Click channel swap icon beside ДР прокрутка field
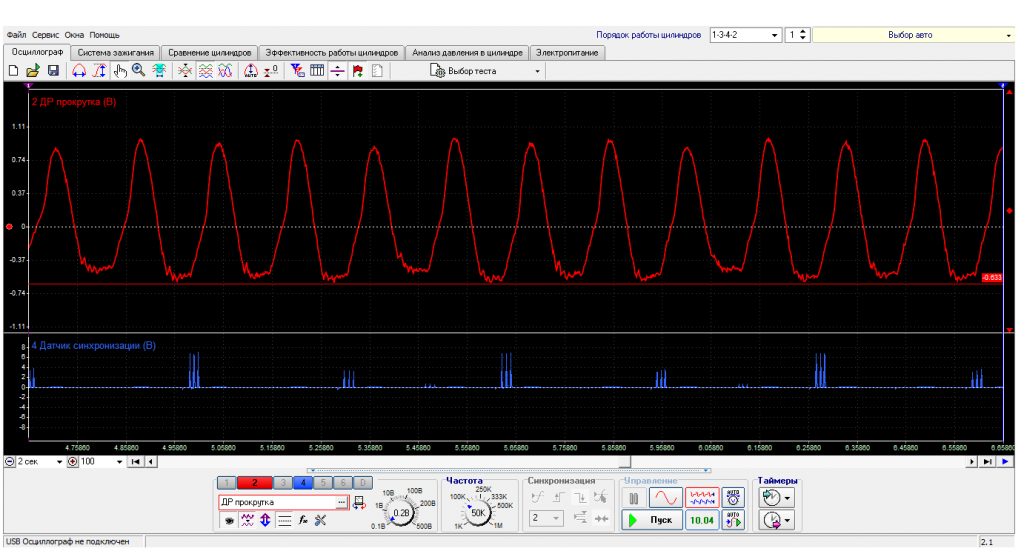Image resolution: width=1024 pixels, height=551 pixels. point(359,502)
